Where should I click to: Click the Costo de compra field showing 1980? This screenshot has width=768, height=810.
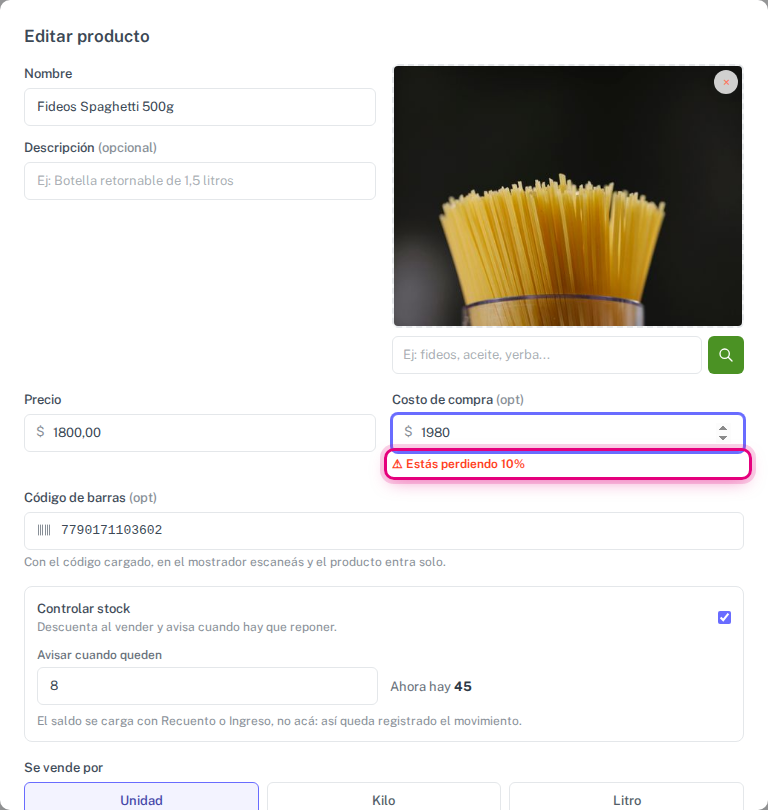click(568, 432)
